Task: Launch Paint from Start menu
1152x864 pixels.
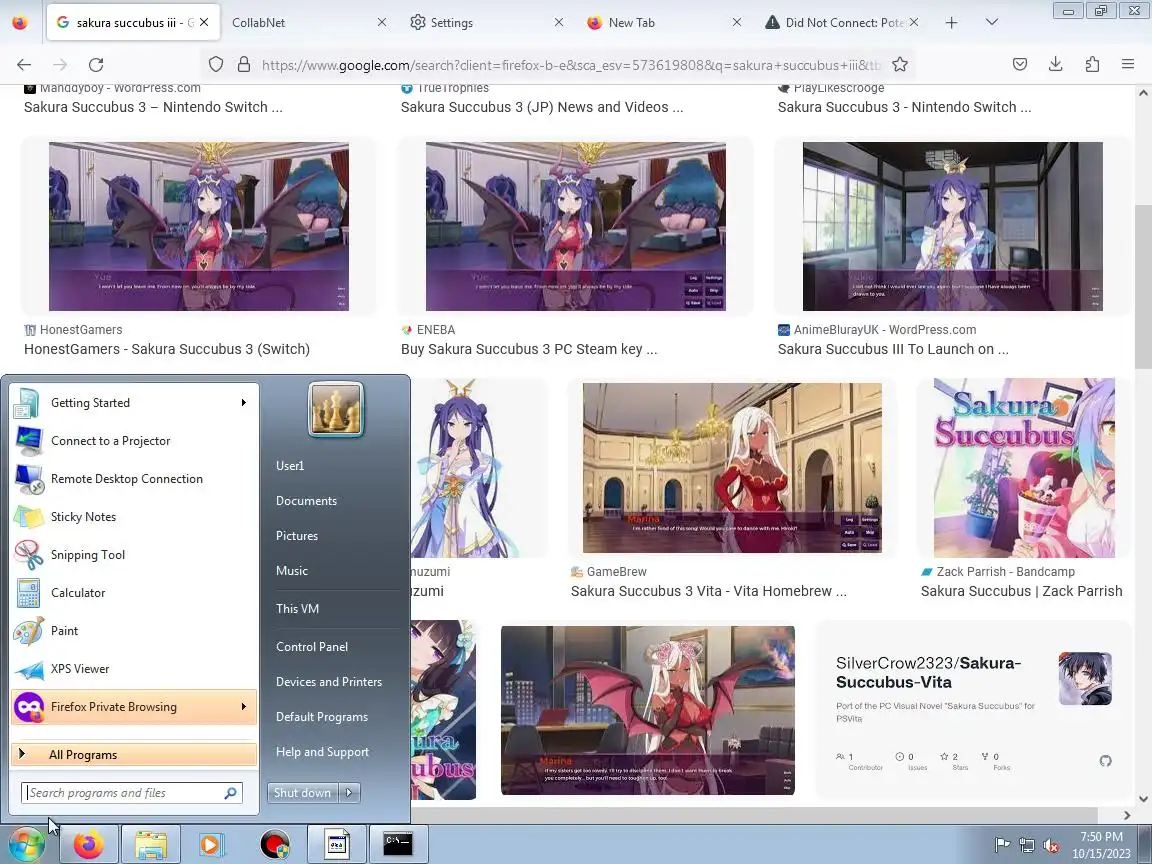Action: (x=134, y=631)
